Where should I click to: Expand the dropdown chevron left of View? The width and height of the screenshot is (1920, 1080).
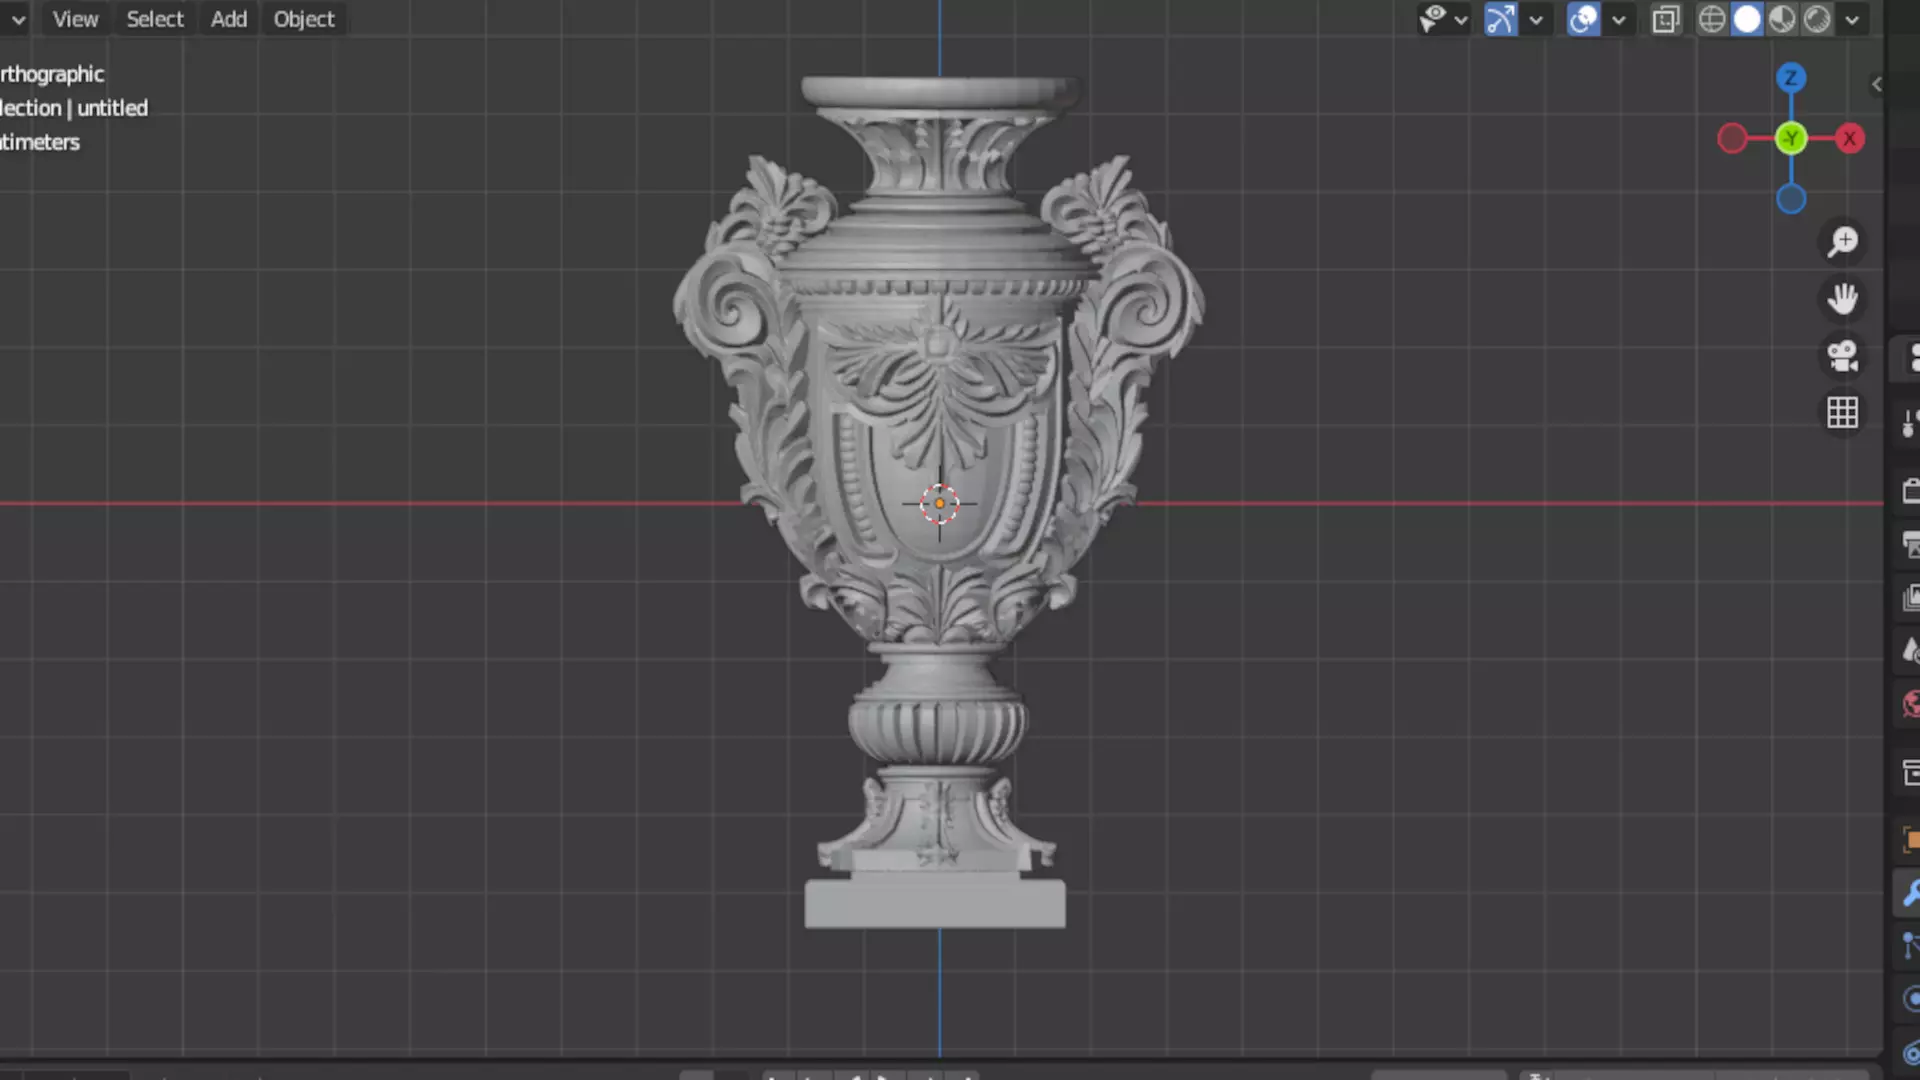click(x=18, y=19)
